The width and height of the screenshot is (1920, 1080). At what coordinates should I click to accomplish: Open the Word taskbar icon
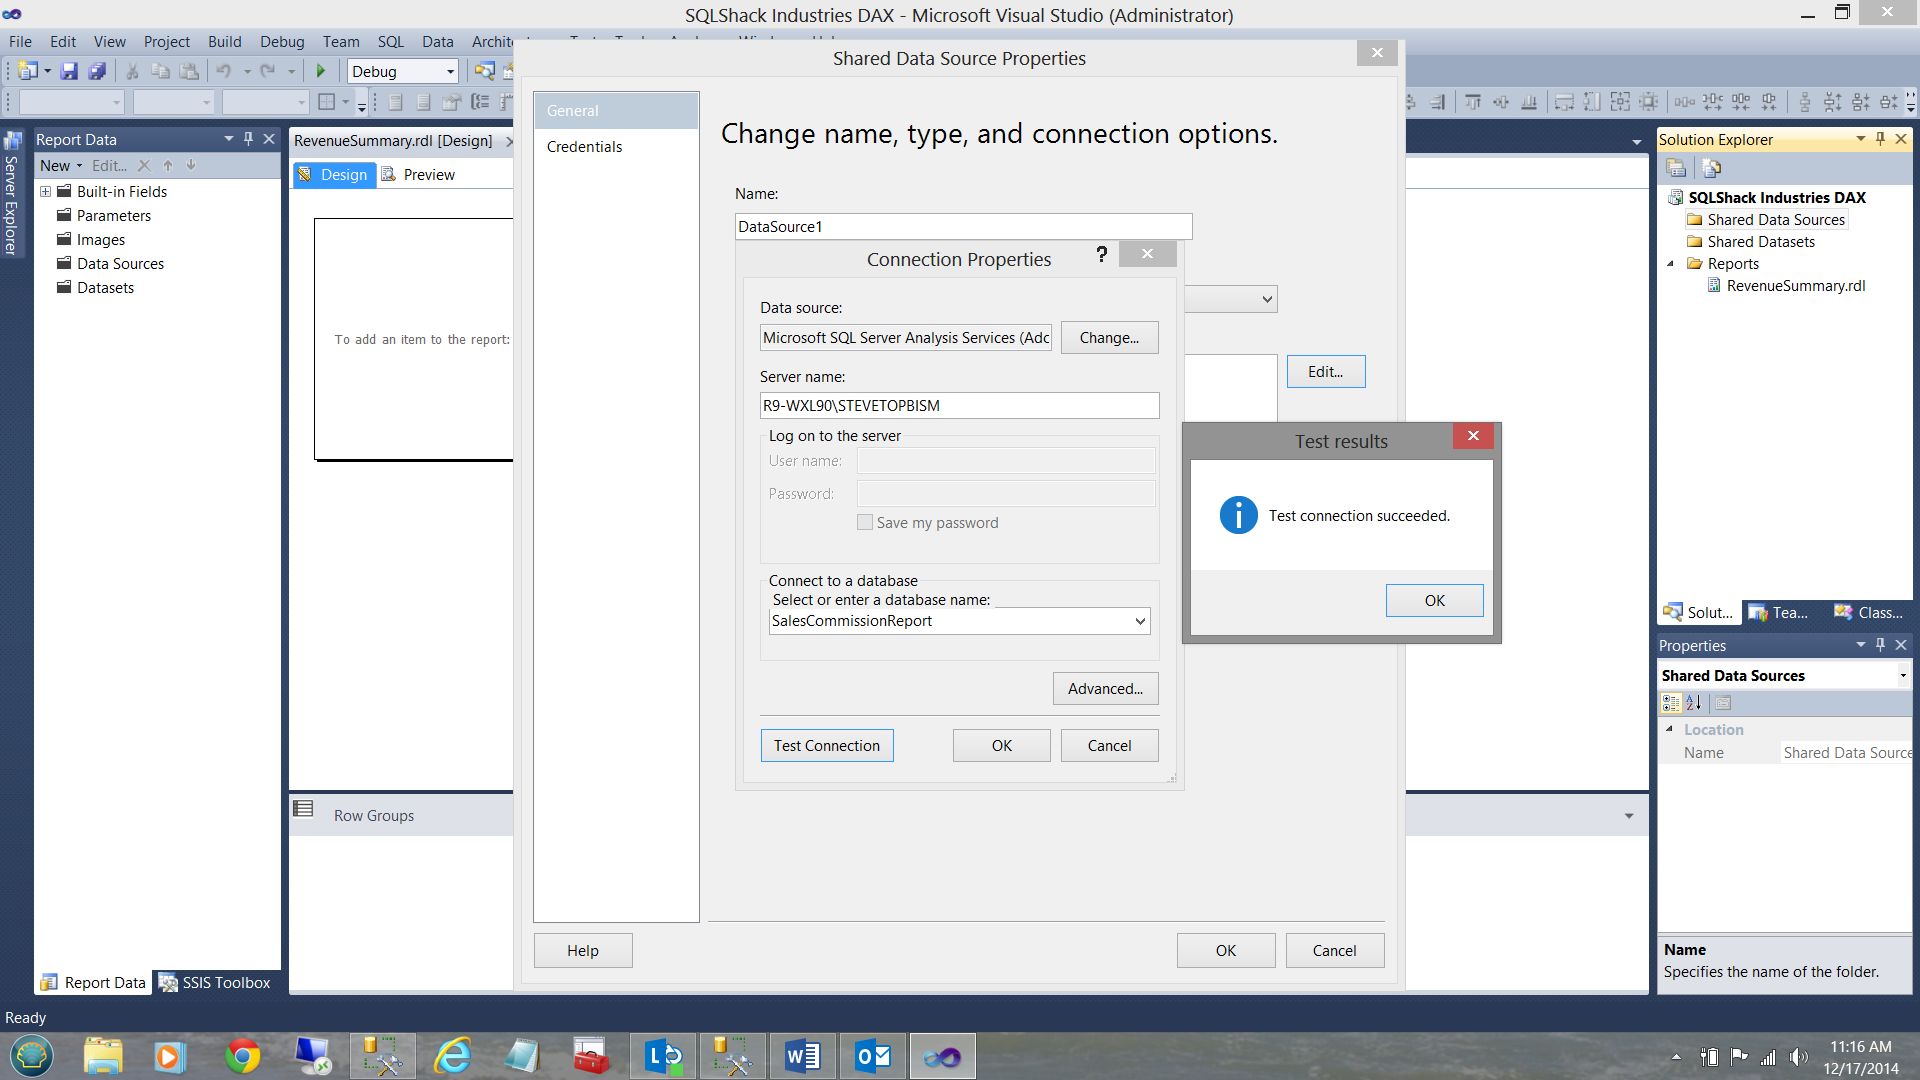802,1056
